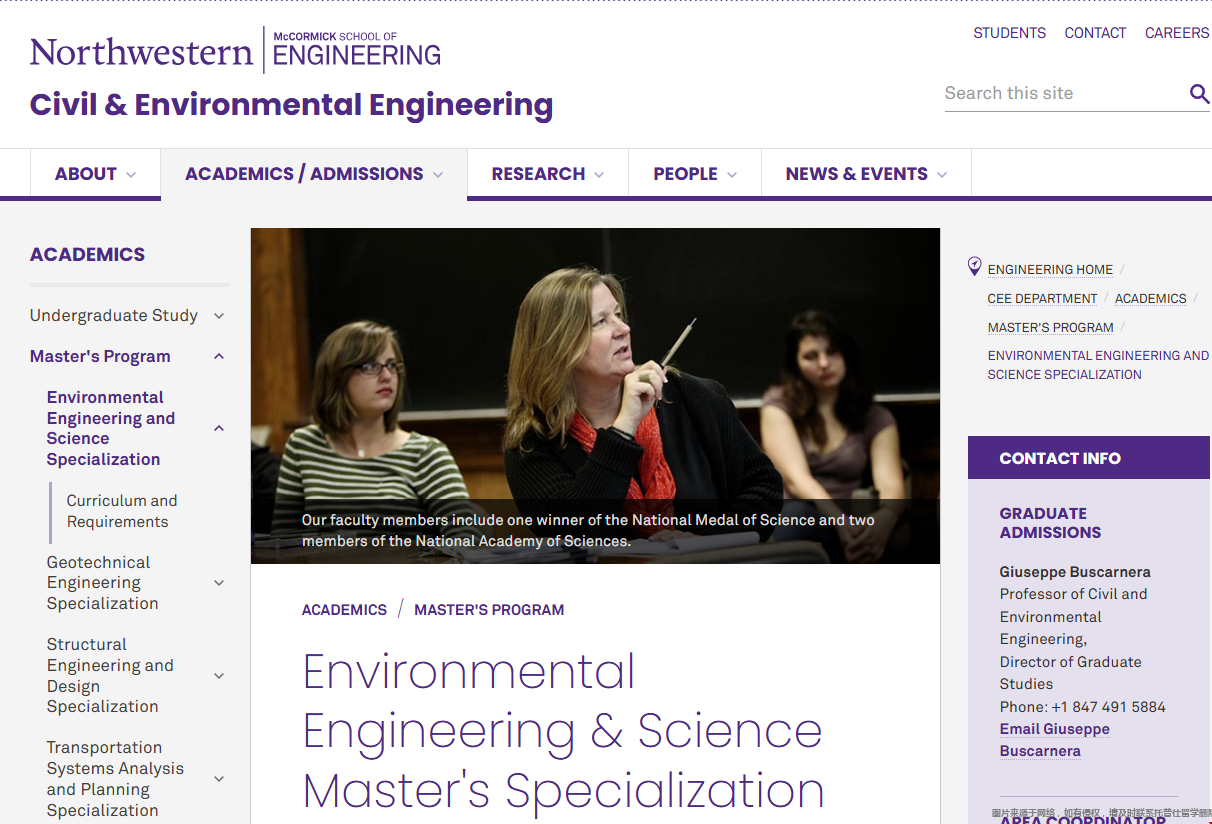This screenshot has height=824, width=1212.
Task: Open the About dropdown menu
Action: point(95,174)
